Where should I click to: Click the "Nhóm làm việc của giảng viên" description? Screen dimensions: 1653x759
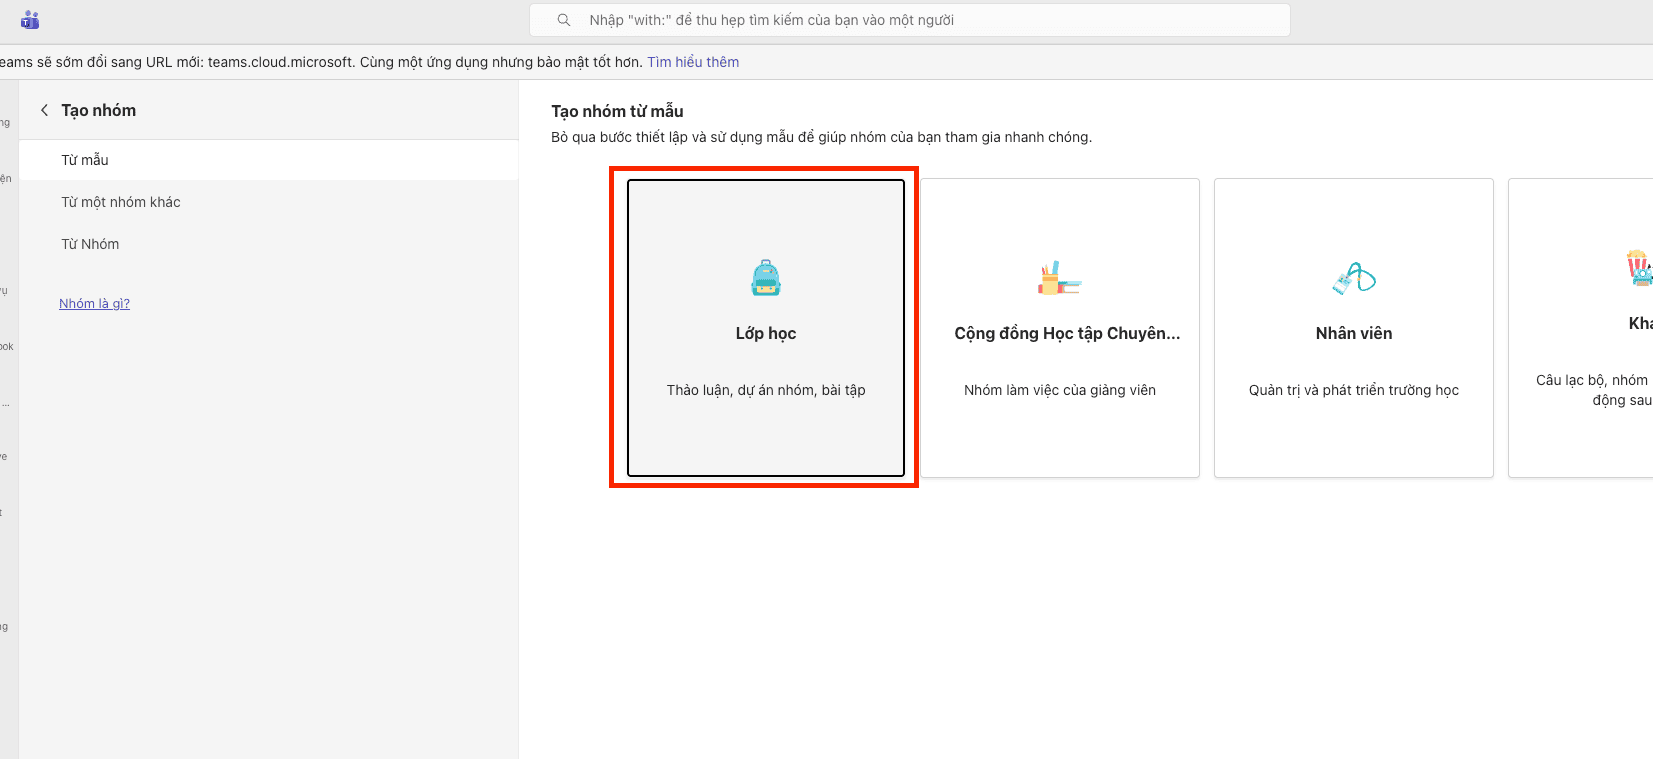[x=1060, y=390]
